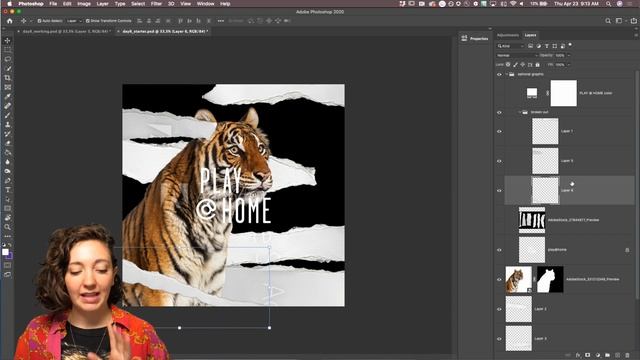Open the Filter menu
Viewport: 640px width, 360px height.
(156, 4)
